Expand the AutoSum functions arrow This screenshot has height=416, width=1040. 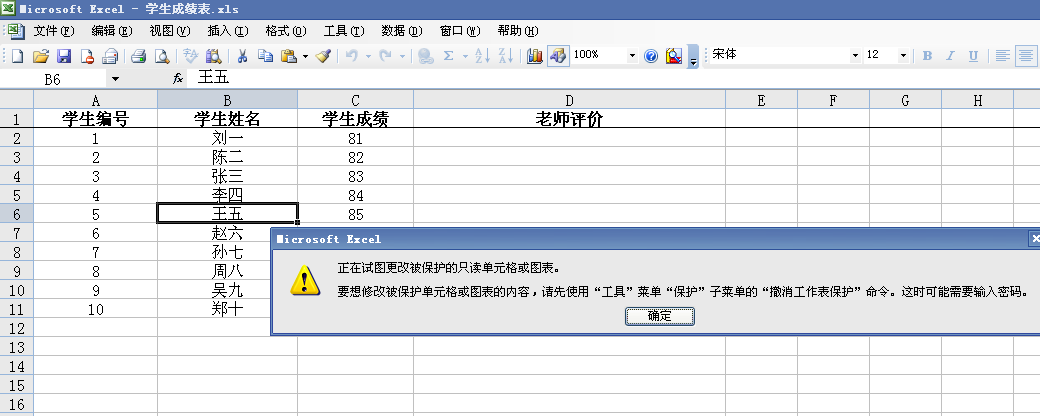pyautogui.click(x=465, y=56)
